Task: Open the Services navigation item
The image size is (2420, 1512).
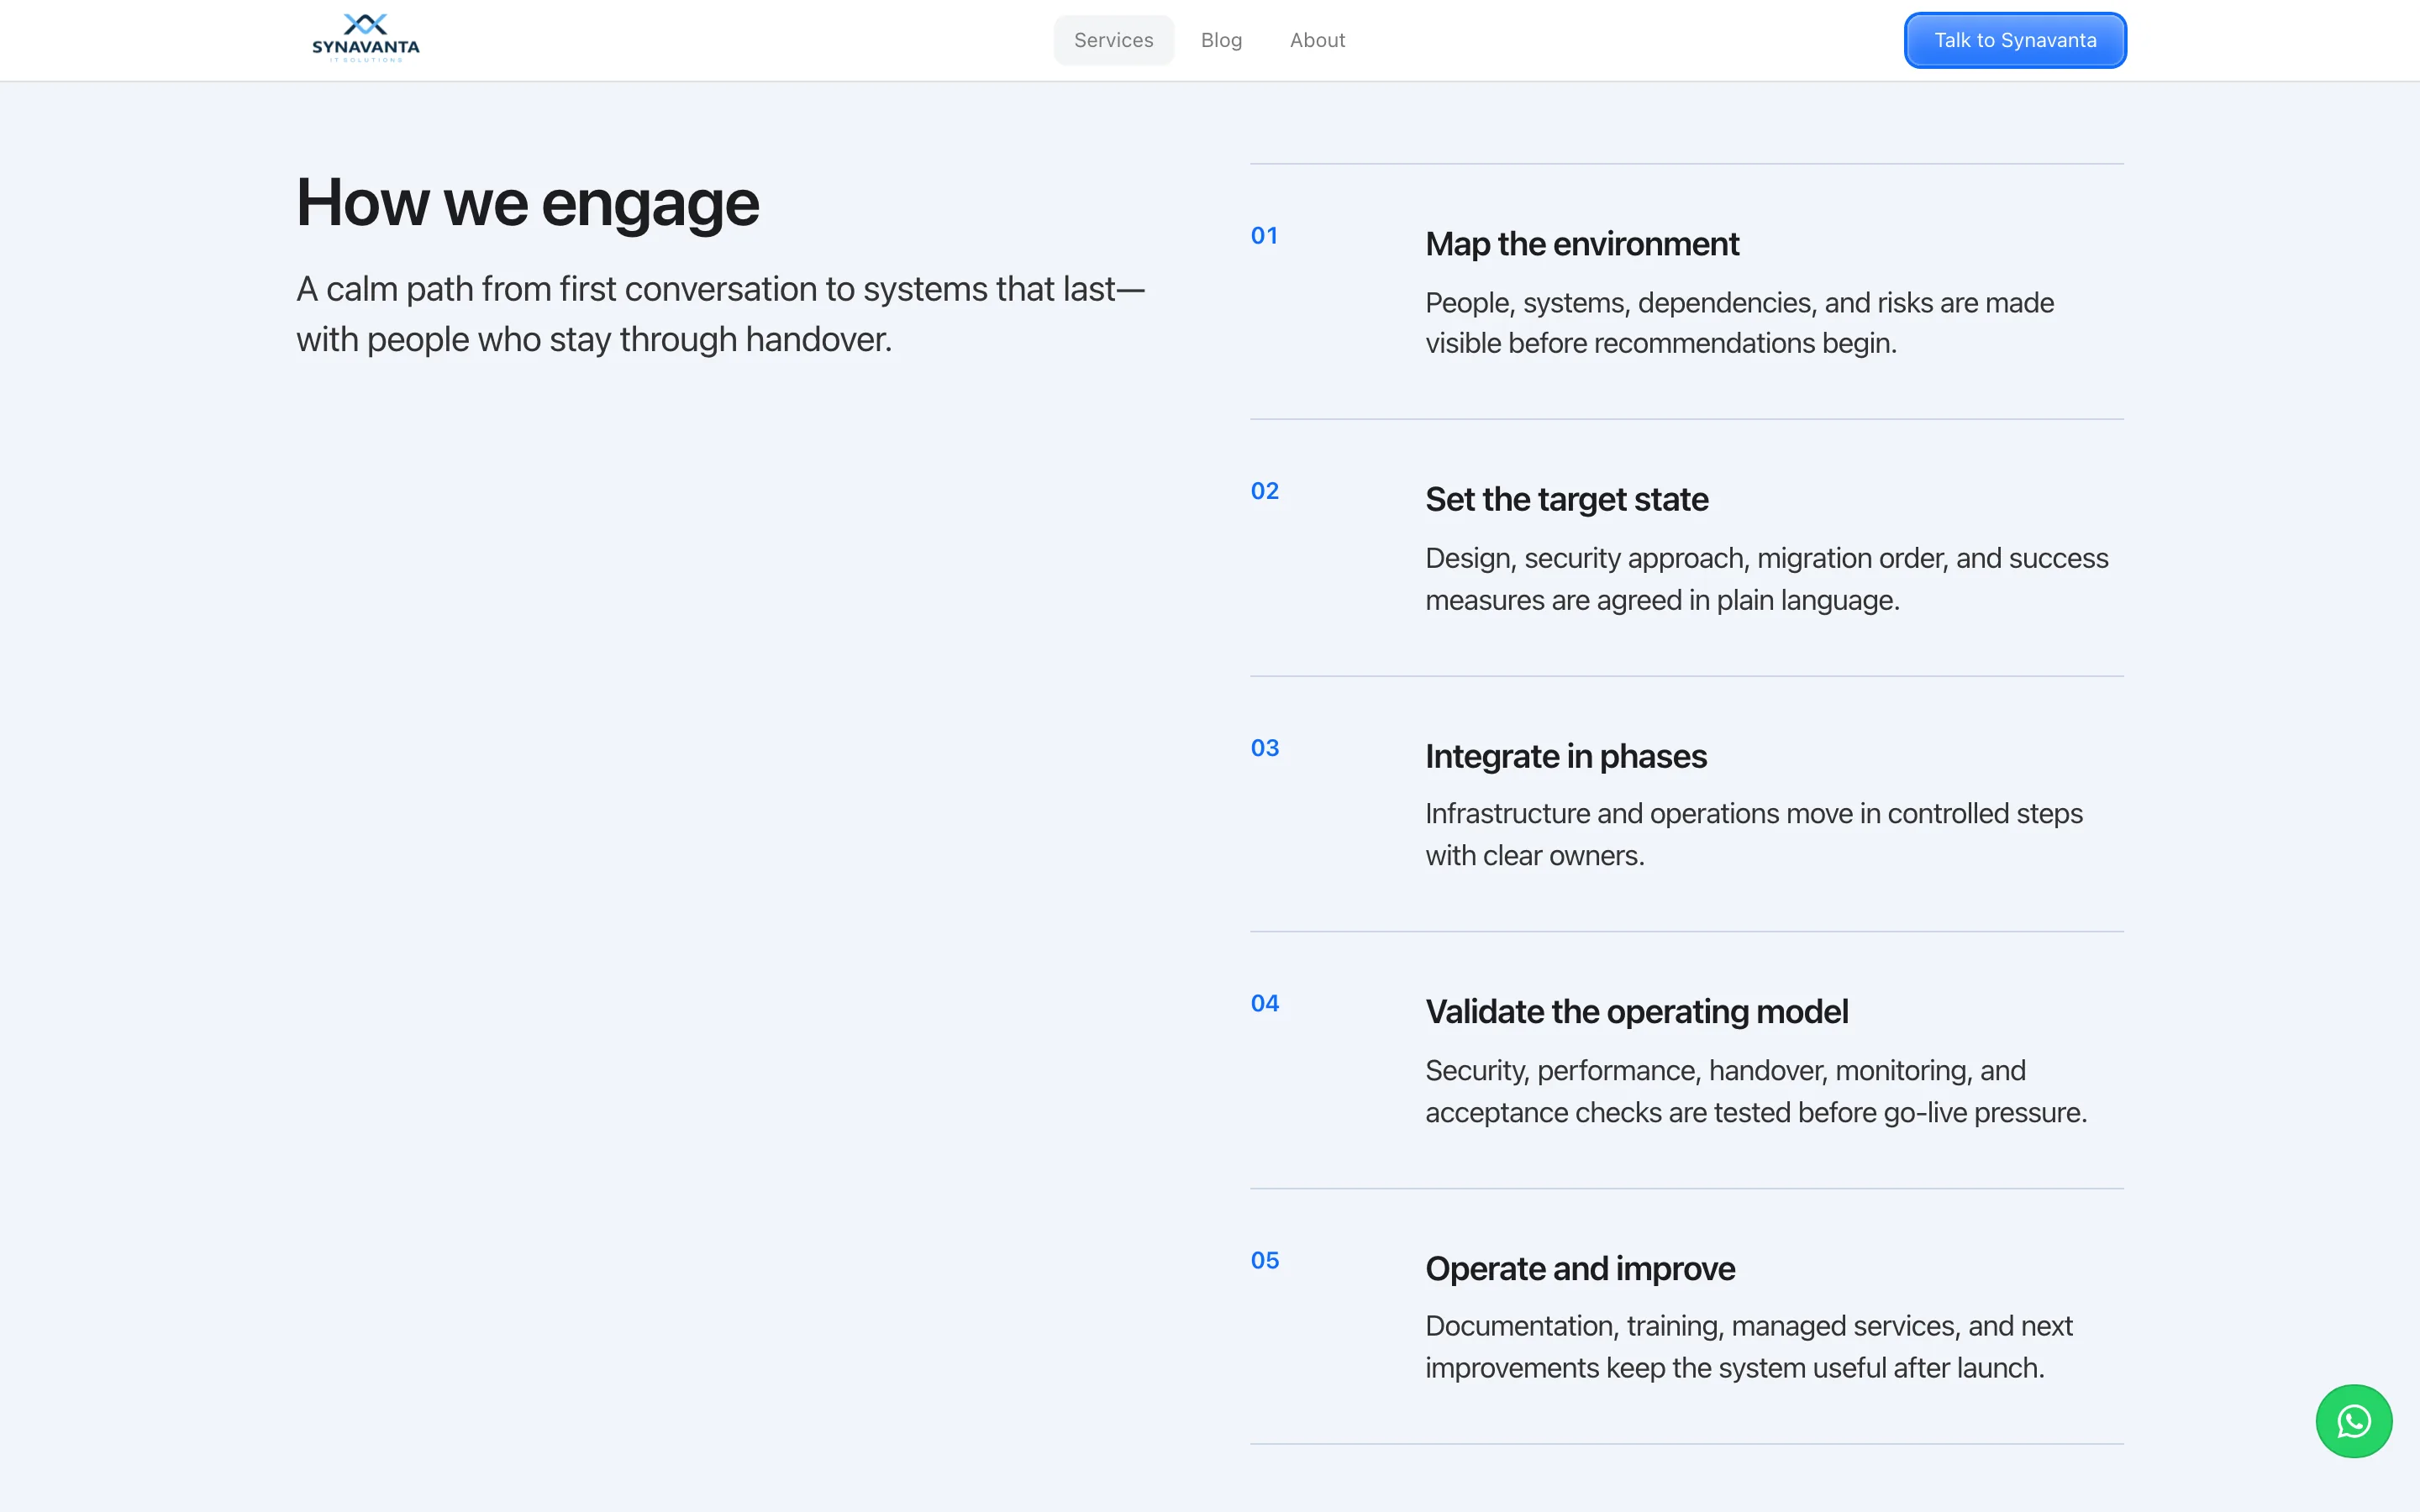Action: coord(1113,40)
